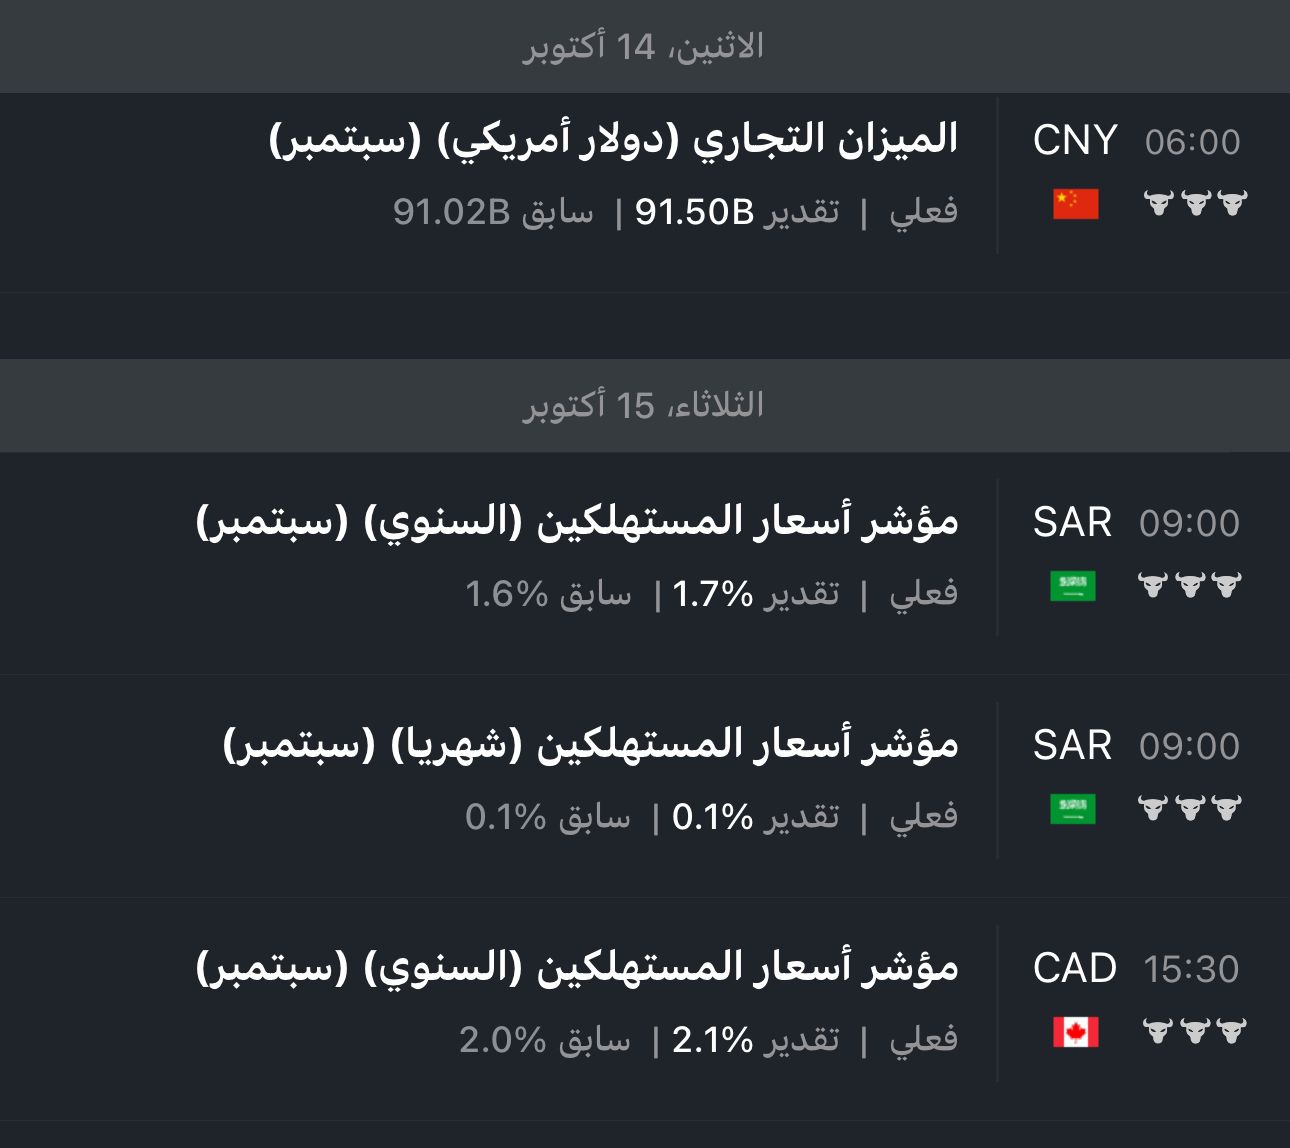Click the 15:30 time of Canadian CPI
Image resolution: width=1290 pixels, height=1148 pixels.
pos(1191,969)
